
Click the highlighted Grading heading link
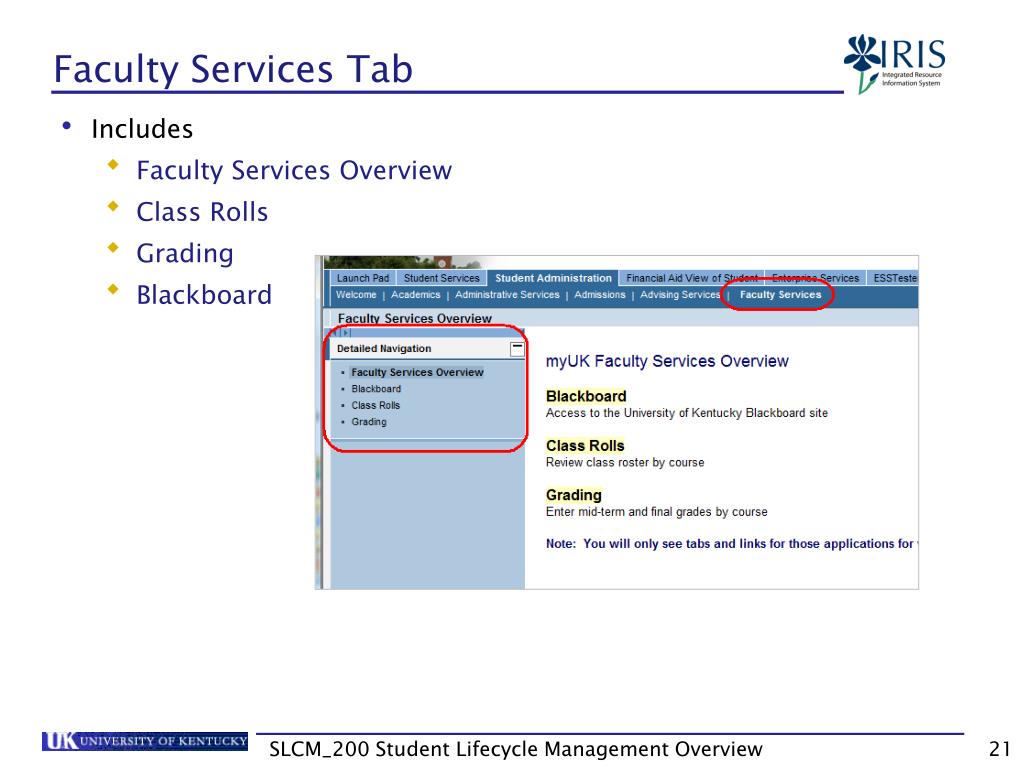pos(573,495)
